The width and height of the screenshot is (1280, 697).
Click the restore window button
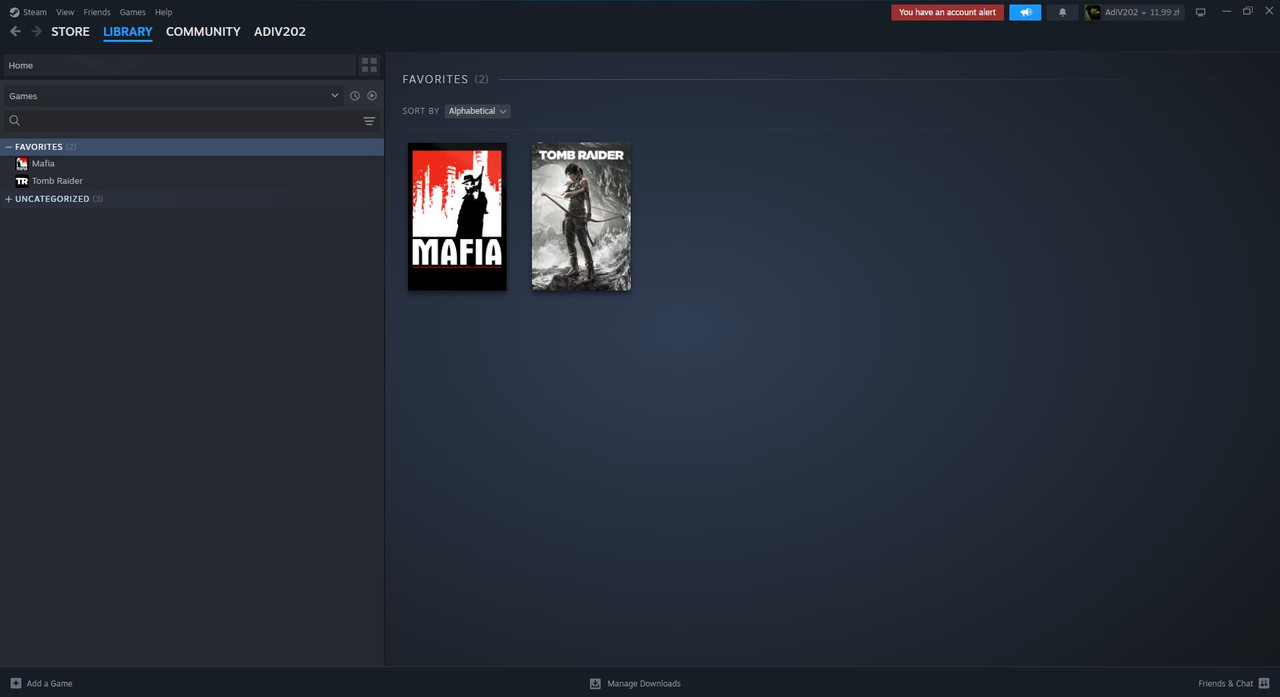point(1248,11)
